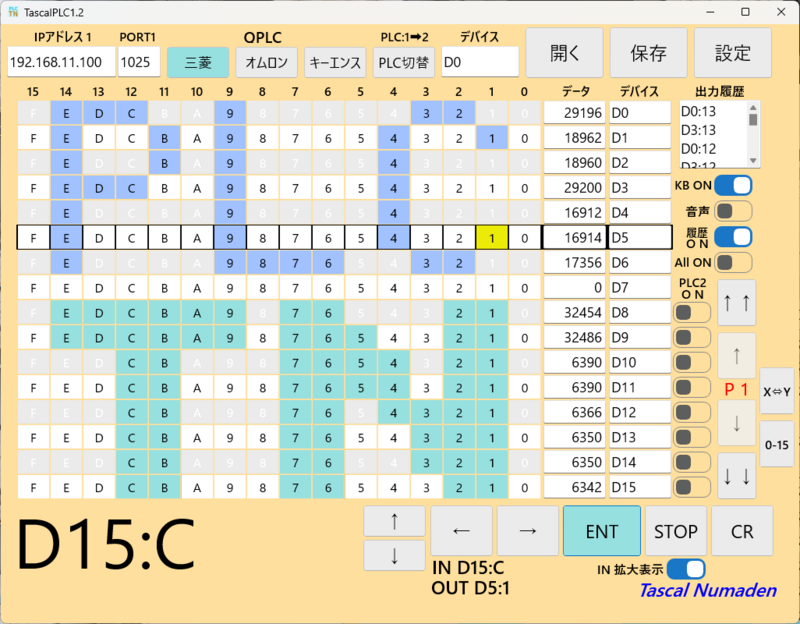Select the キーエンス PLC maker tab
The height and width of the screenshot is (624, 800).
(336, 62)
